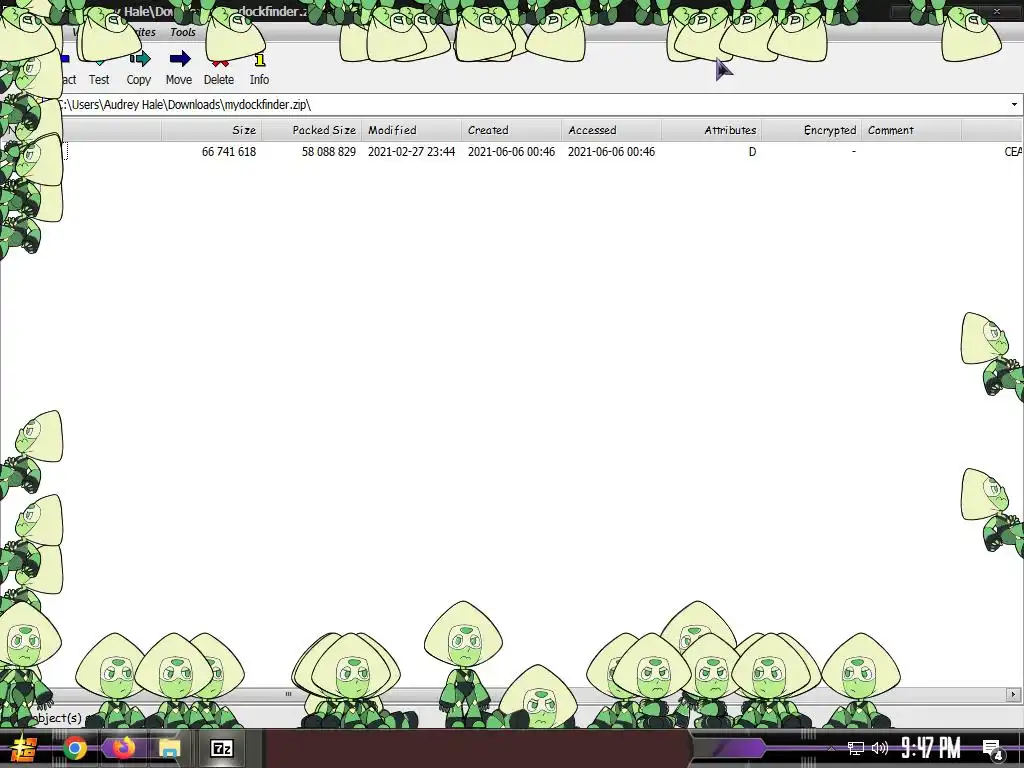Click into the mydockfinder.zip path field
Viewport: 1024px width, 768px height.
coord(522,104)
